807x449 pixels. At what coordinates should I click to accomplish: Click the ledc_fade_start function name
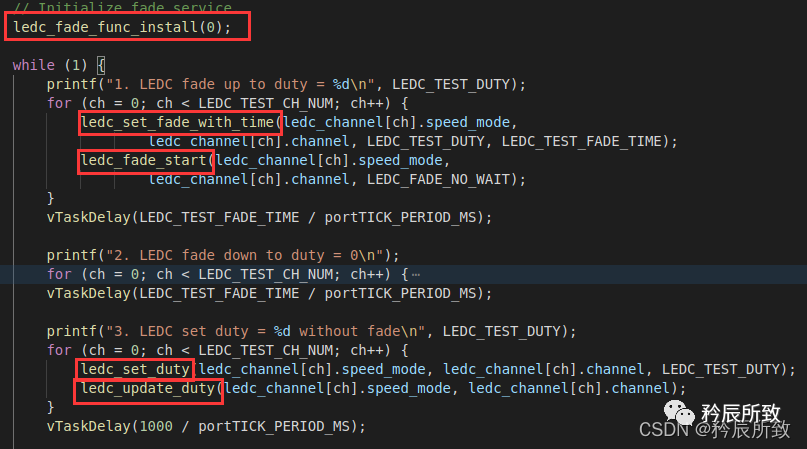[145, 160]
